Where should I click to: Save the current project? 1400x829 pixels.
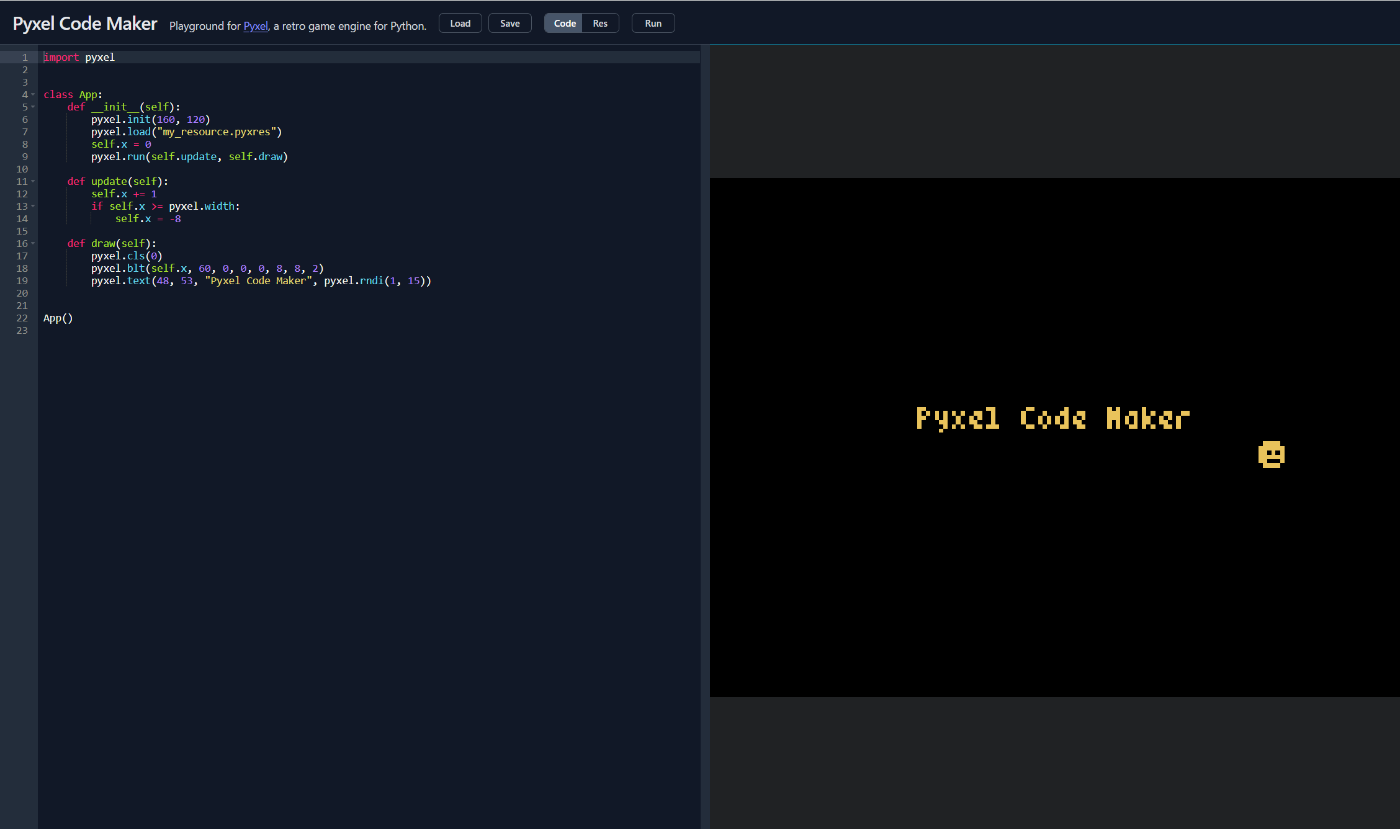510,23
